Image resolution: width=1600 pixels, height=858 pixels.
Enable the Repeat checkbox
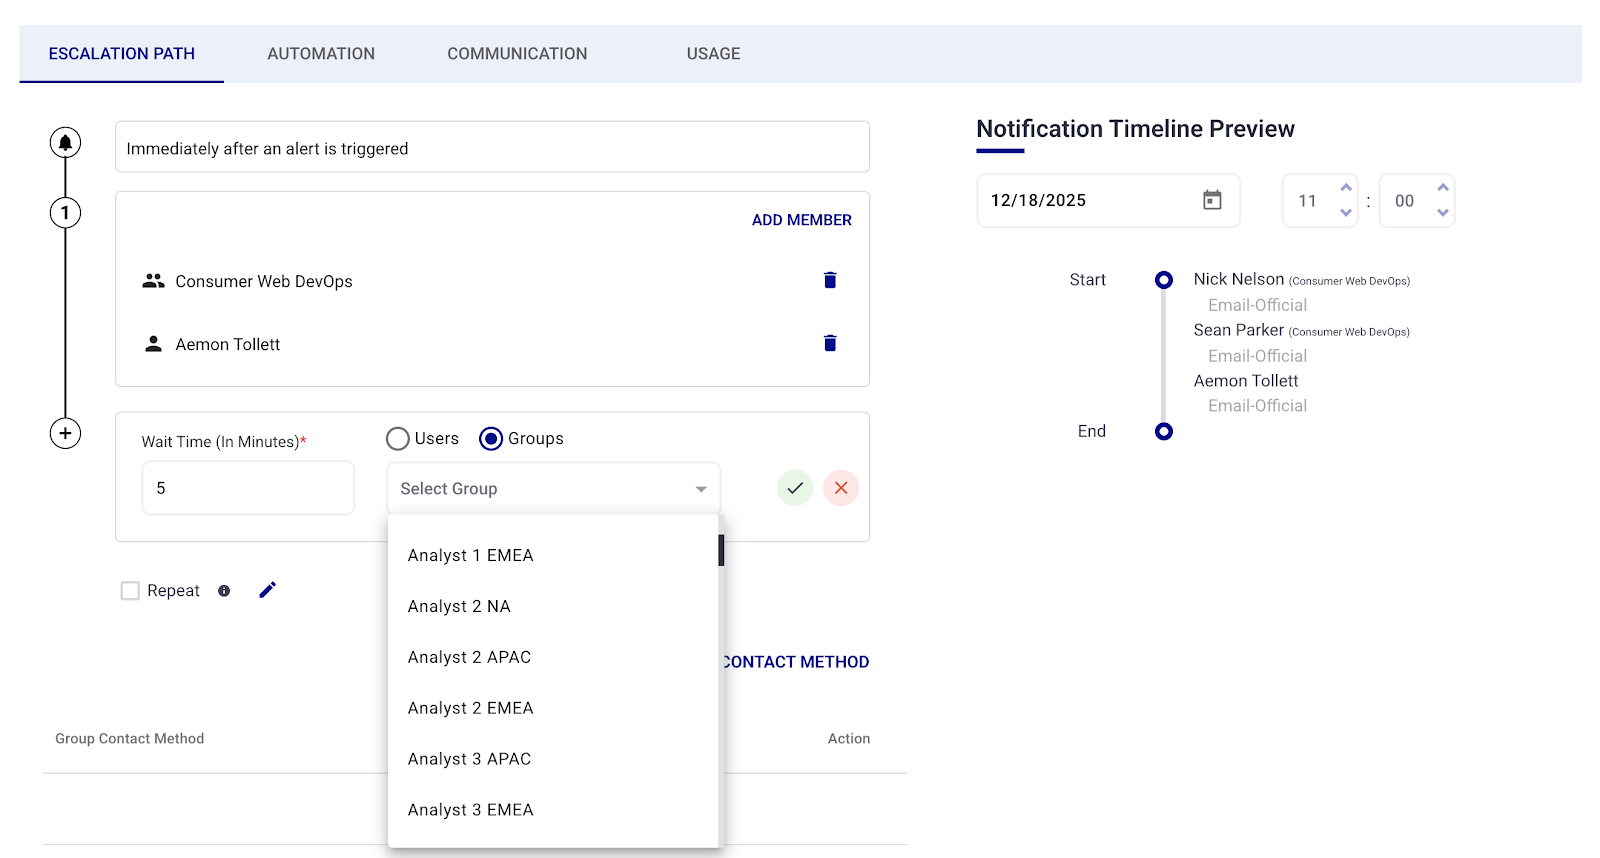click(x=130, y=591)
